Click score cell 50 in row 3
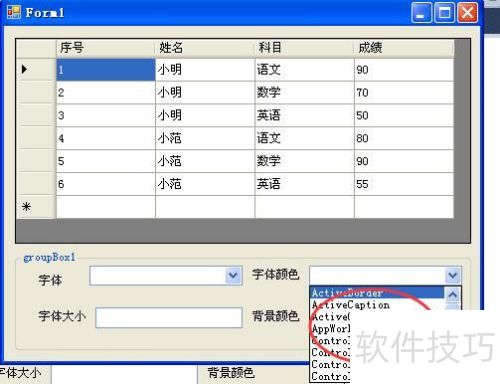Screen dimensions: 500x384 point(404,115)
